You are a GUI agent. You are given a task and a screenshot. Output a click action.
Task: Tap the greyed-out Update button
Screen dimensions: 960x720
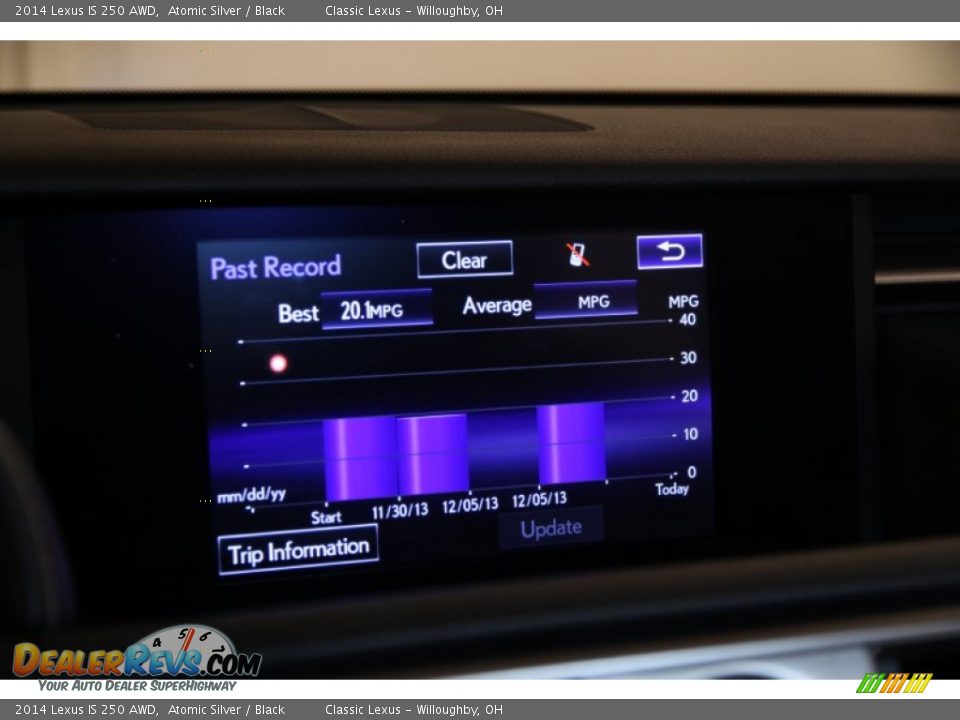[551, 528]
